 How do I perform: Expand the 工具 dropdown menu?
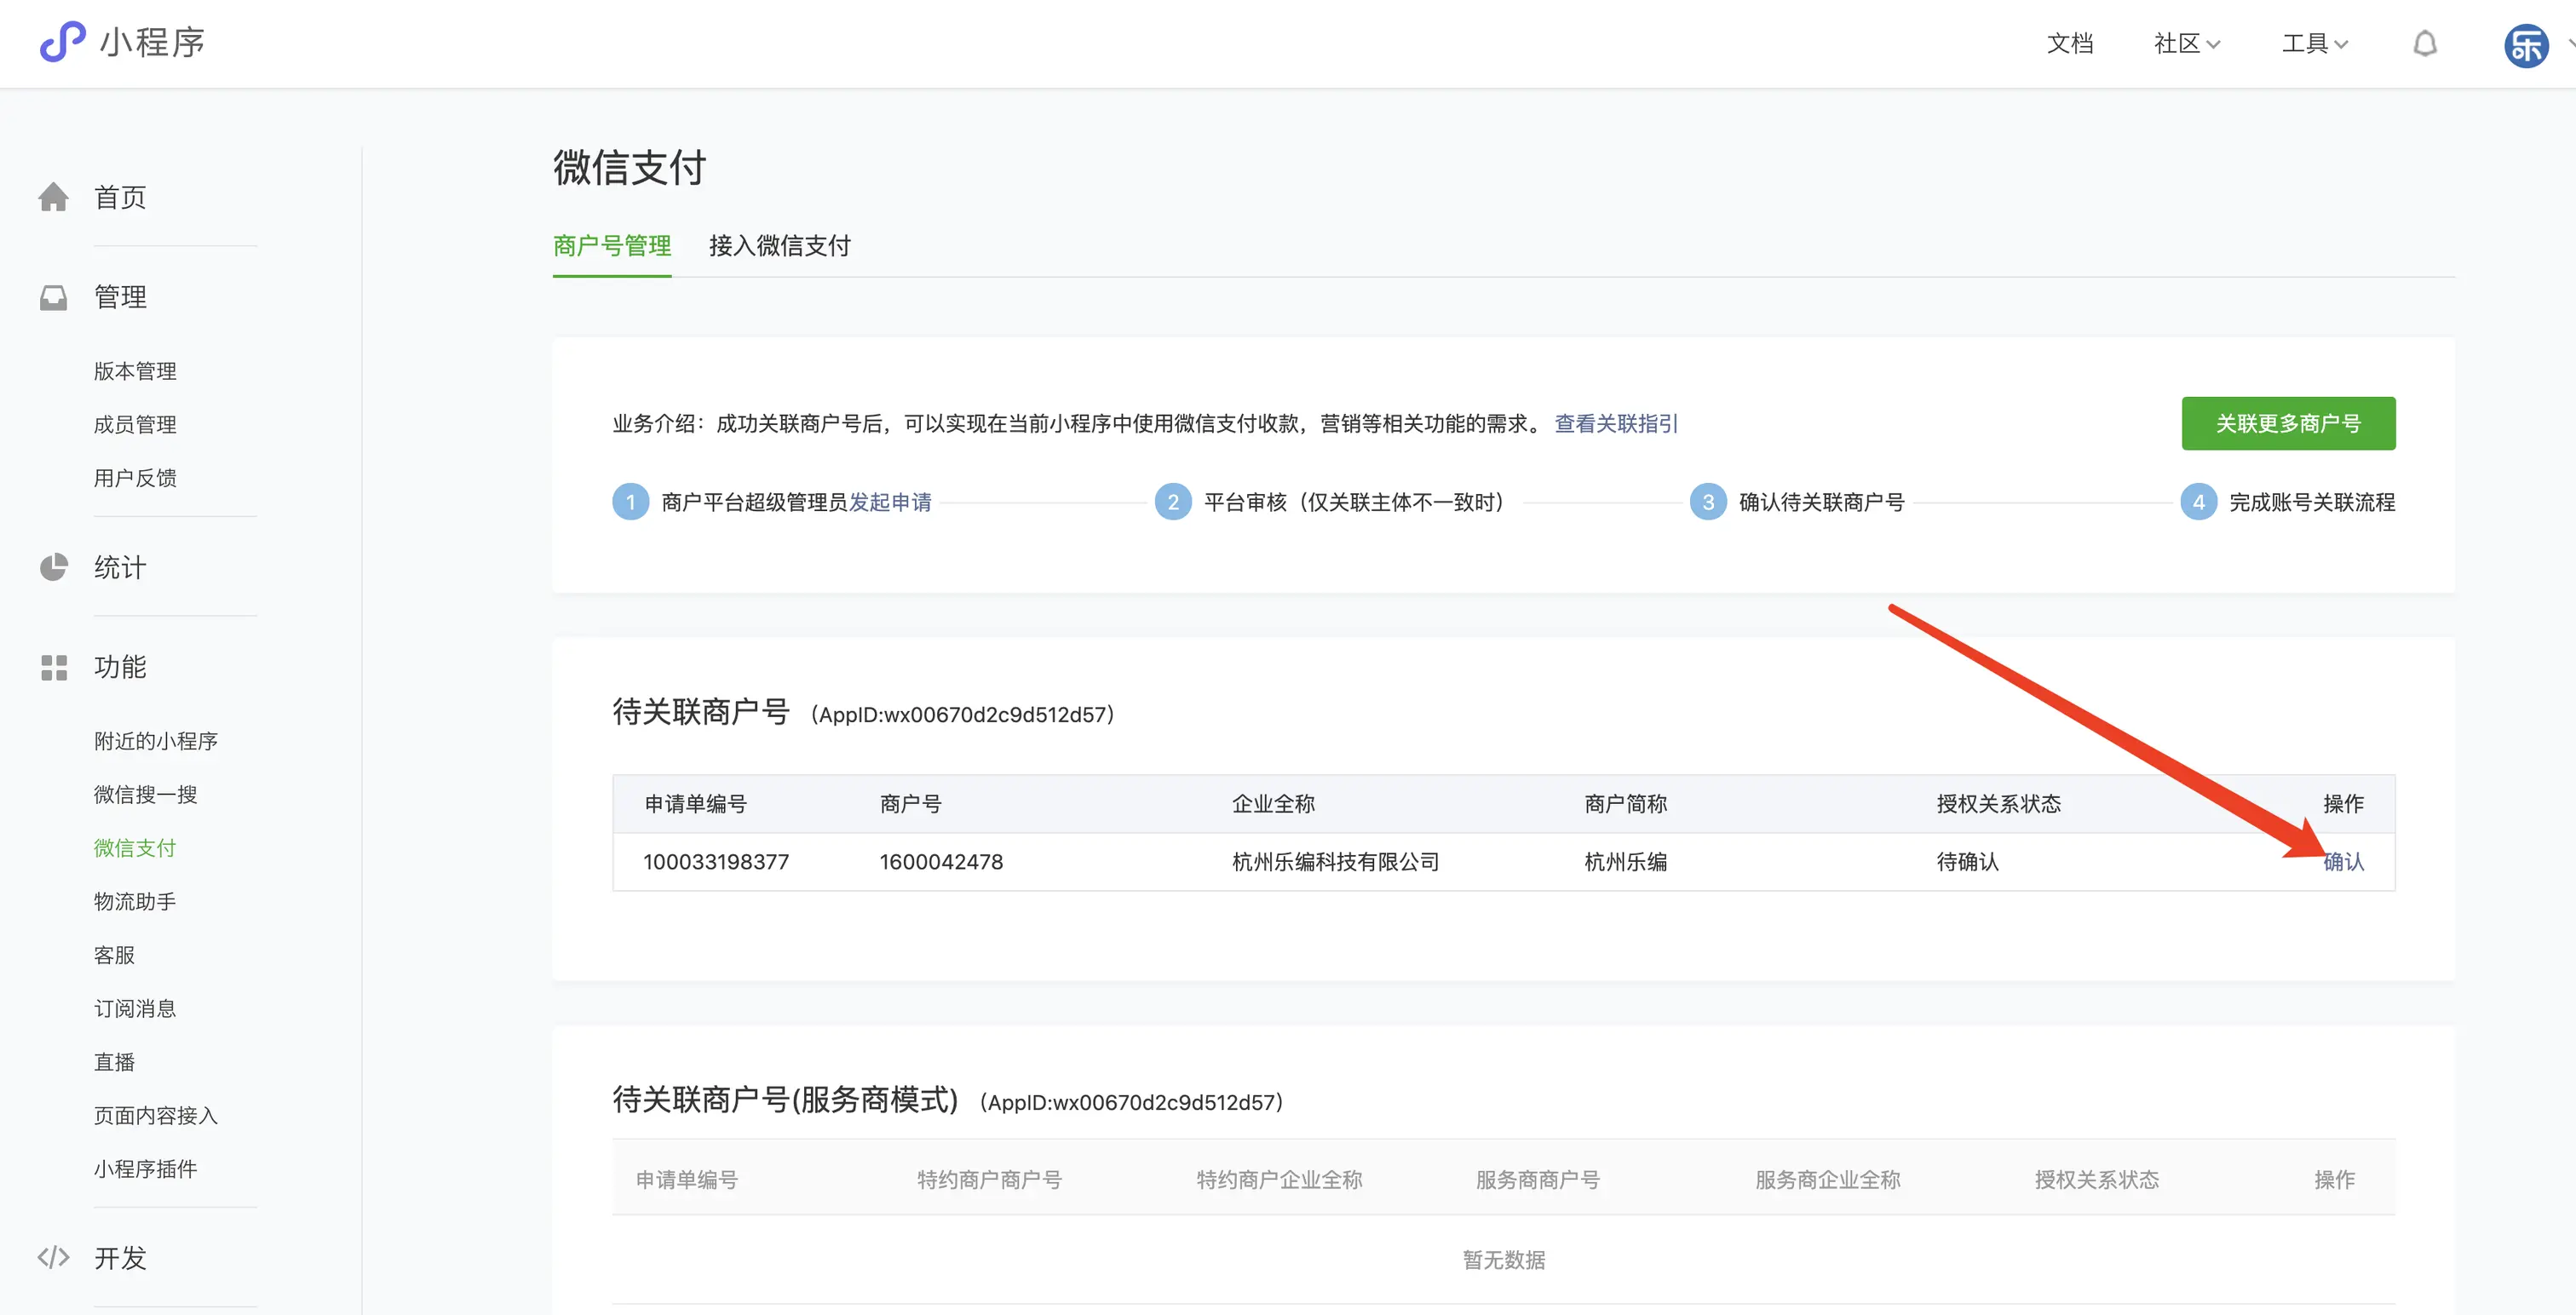(x=2314, y=44)
